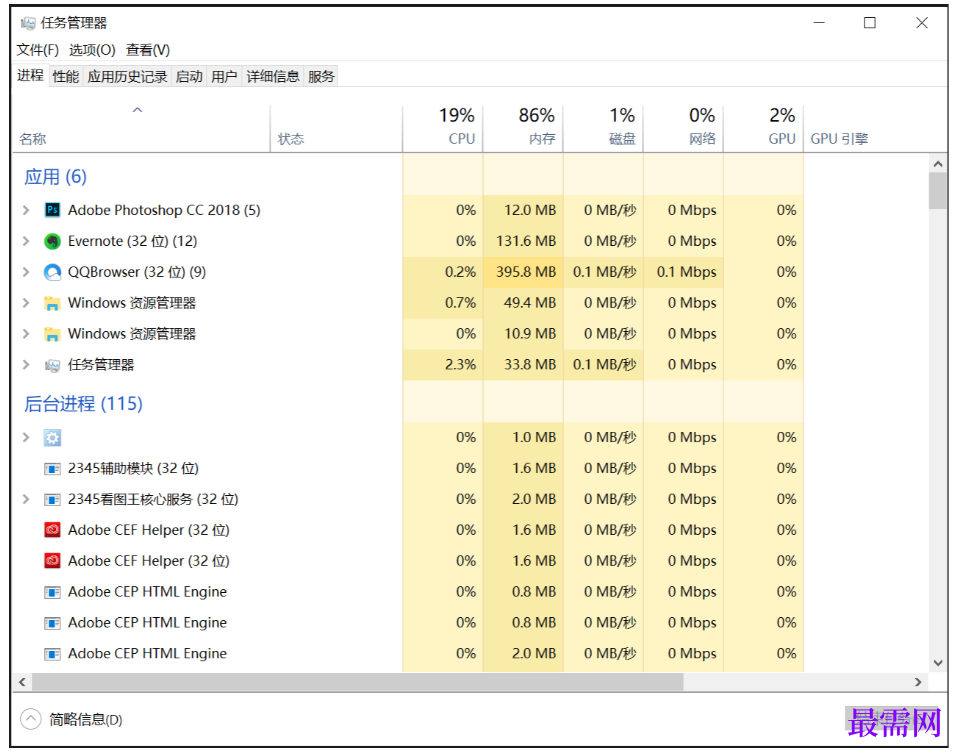This screenshot has height=754, width=960.
Task: Switch to the 启动 tab
Action: [189, 76]
